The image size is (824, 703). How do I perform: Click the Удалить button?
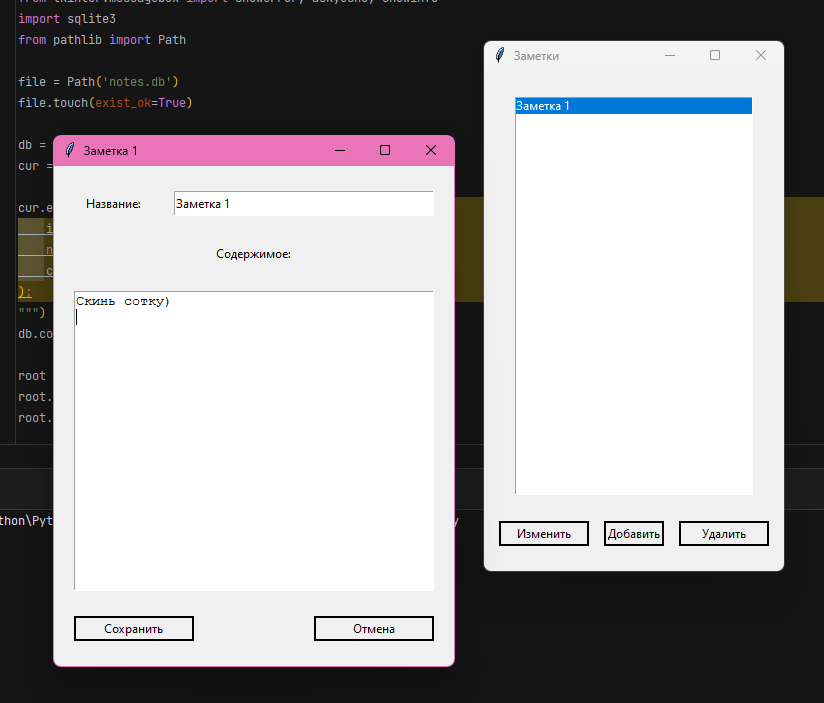(724, 534)
